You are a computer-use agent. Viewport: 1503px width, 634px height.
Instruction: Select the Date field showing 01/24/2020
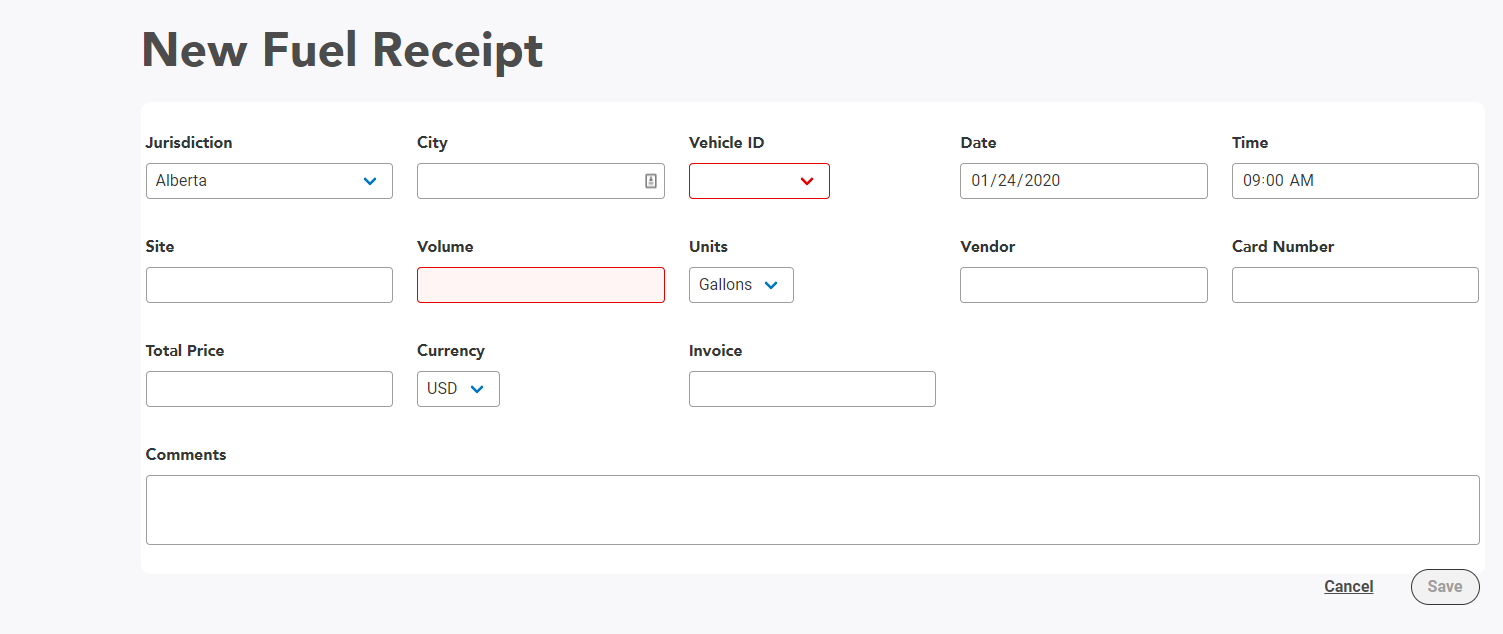pyautogui.click(x=1083, y=181)
